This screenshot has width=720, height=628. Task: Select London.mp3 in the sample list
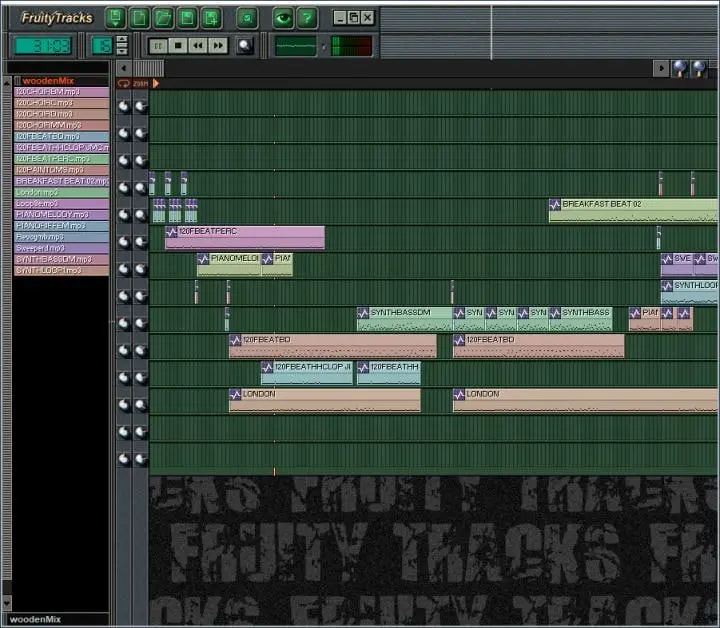pos(62,192)
